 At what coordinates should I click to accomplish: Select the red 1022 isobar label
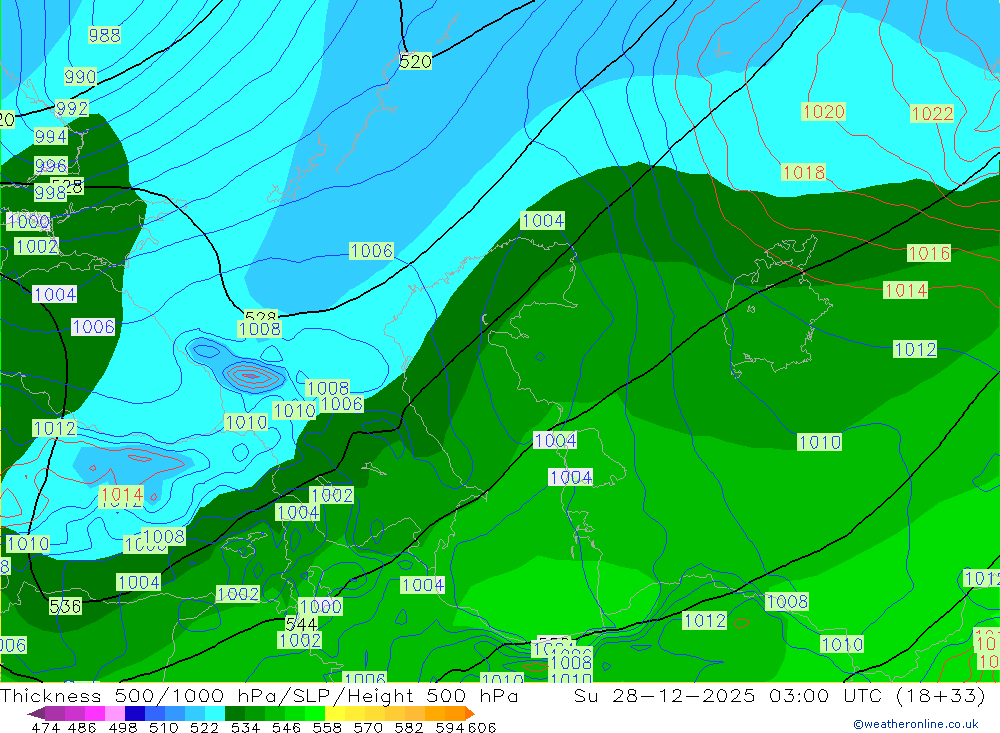pyautogui.click(x=932, y=114)
